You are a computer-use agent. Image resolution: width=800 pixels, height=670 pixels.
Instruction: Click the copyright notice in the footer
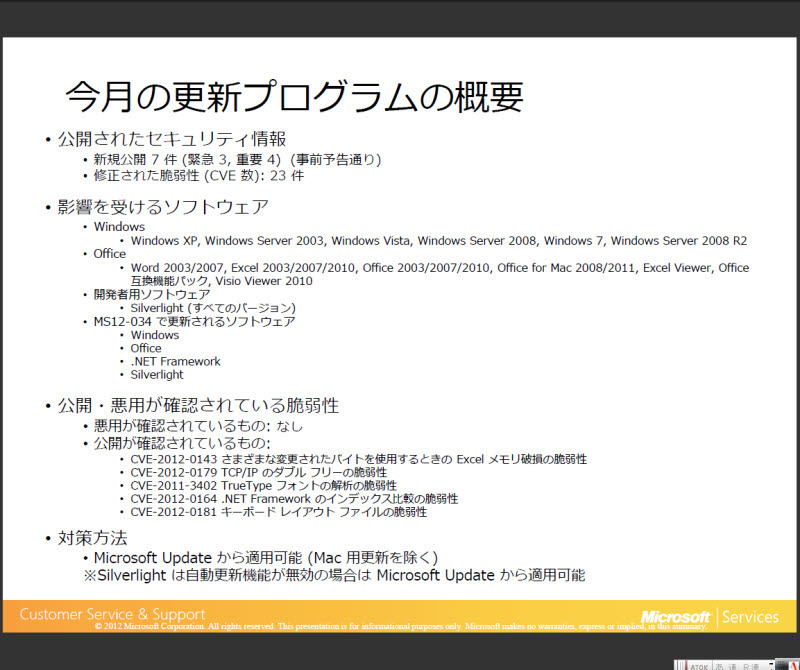[x=400, y=626]
